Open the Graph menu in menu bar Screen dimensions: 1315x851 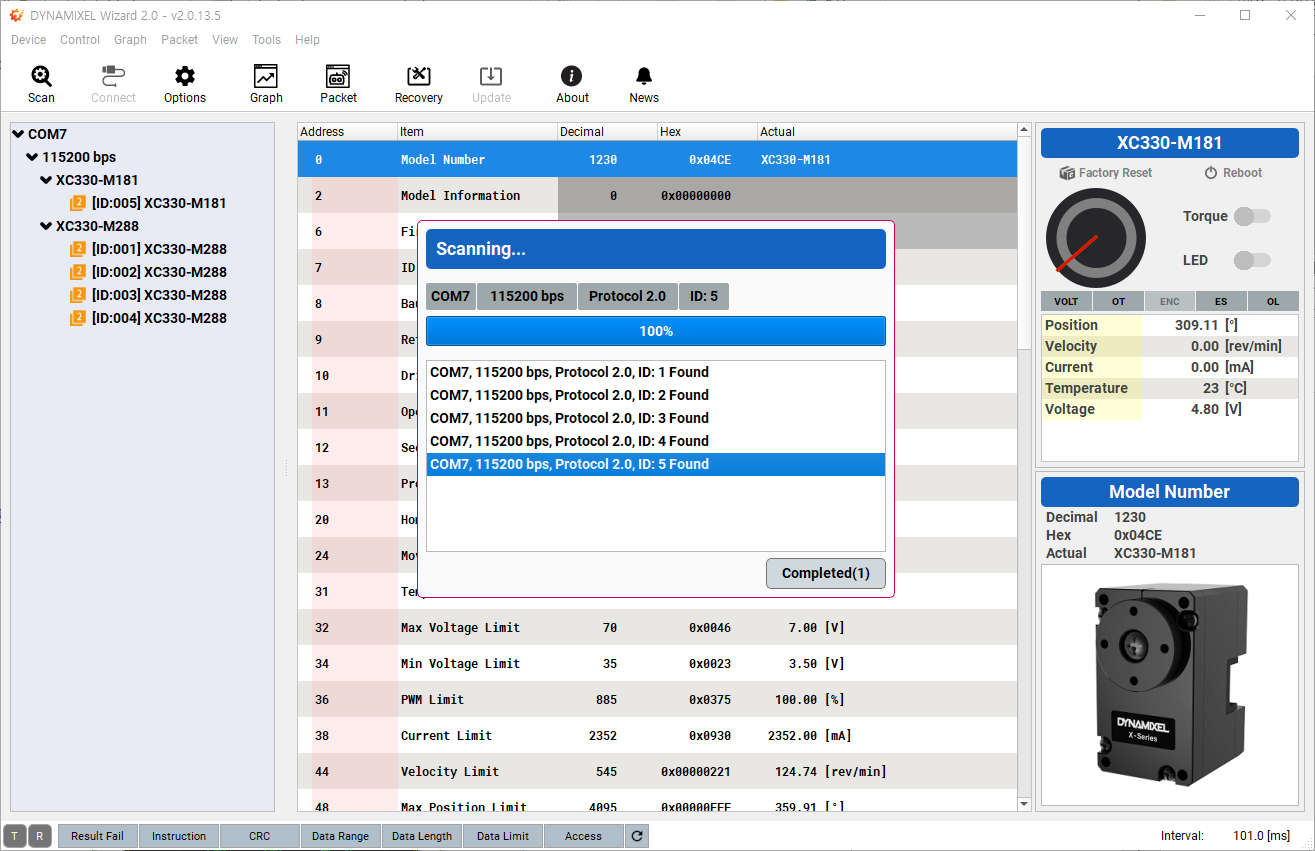pyautogui.click(x=130, y=40)
